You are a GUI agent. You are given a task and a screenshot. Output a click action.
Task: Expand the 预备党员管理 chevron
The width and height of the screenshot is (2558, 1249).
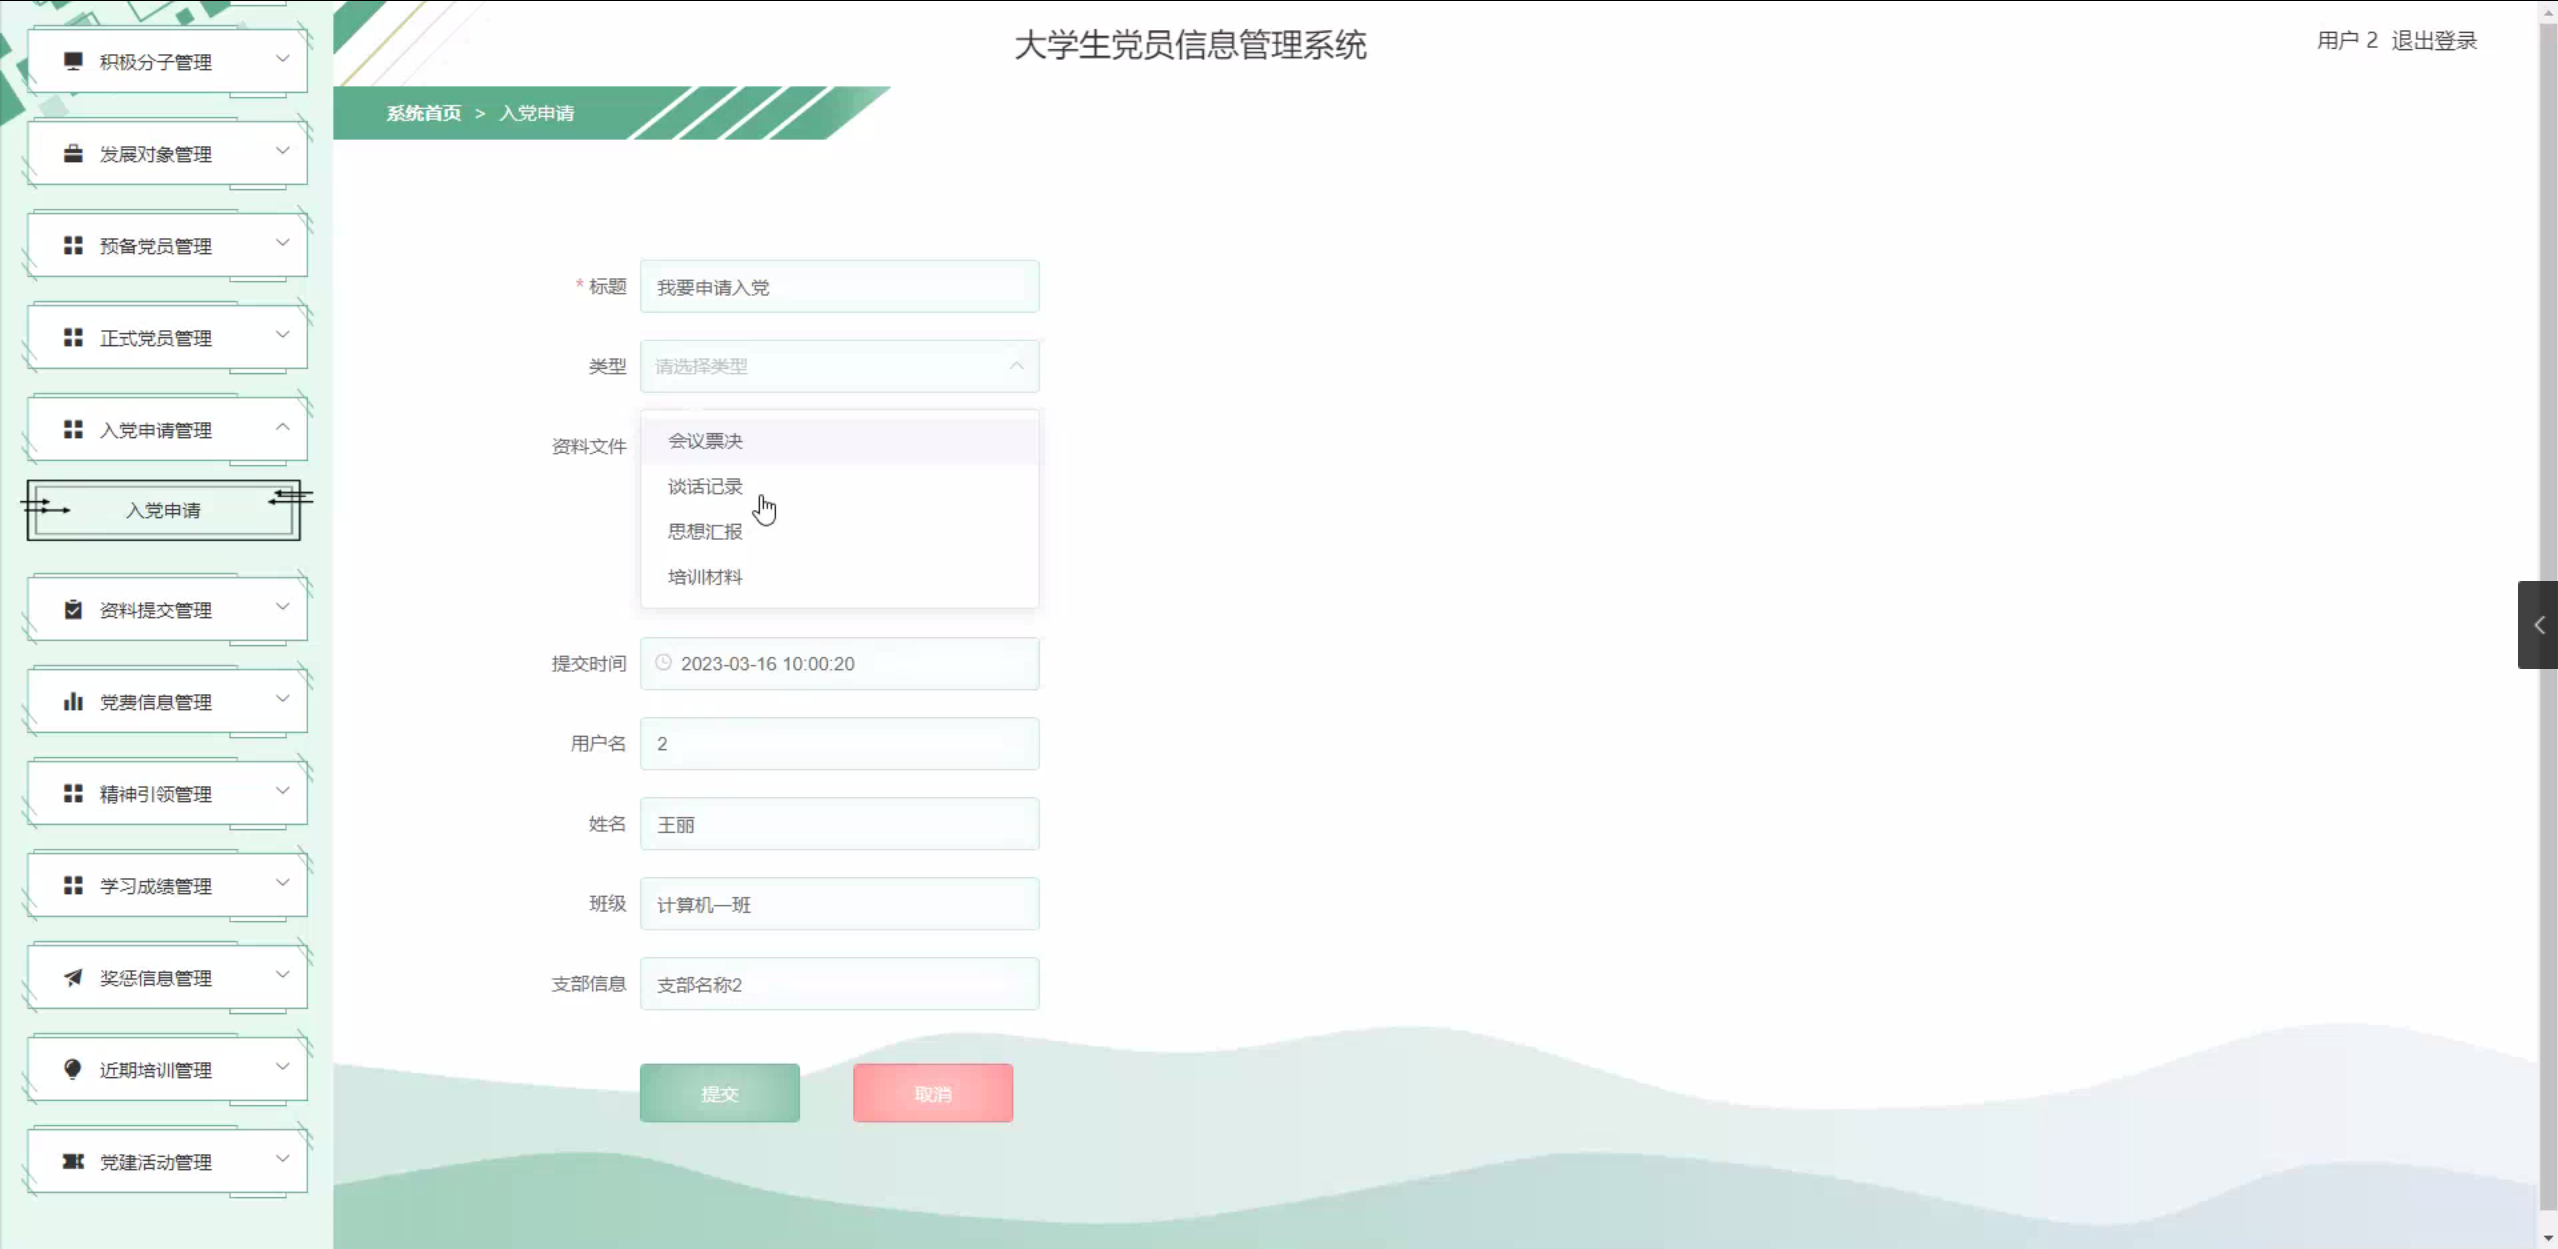point(283,243)
